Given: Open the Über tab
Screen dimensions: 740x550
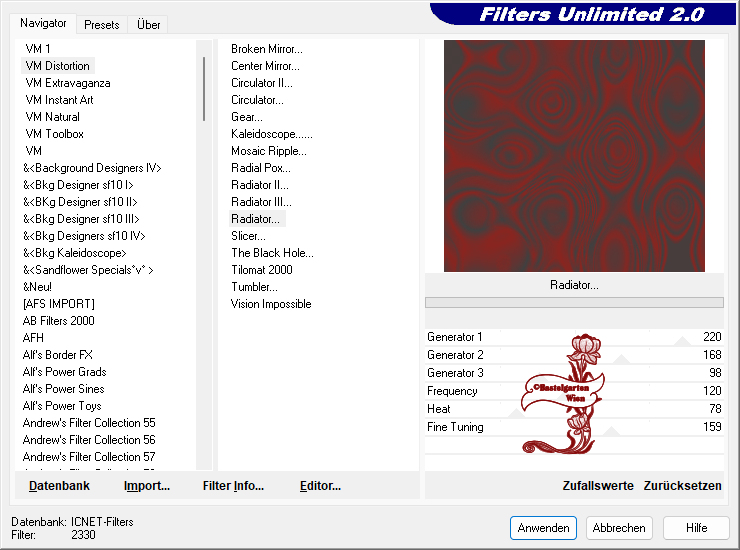Looking at the screenshot, I should click(x=148, y=24).
